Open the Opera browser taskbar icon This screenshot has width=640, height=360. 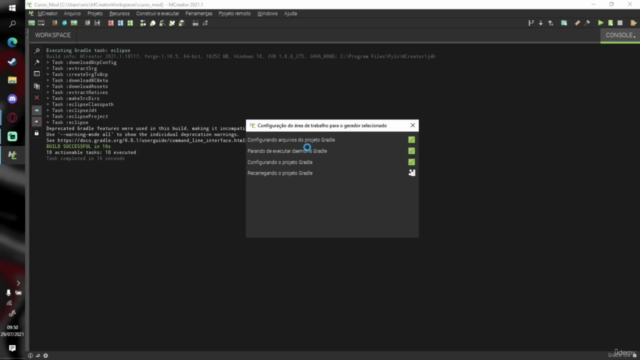[12, 118]
